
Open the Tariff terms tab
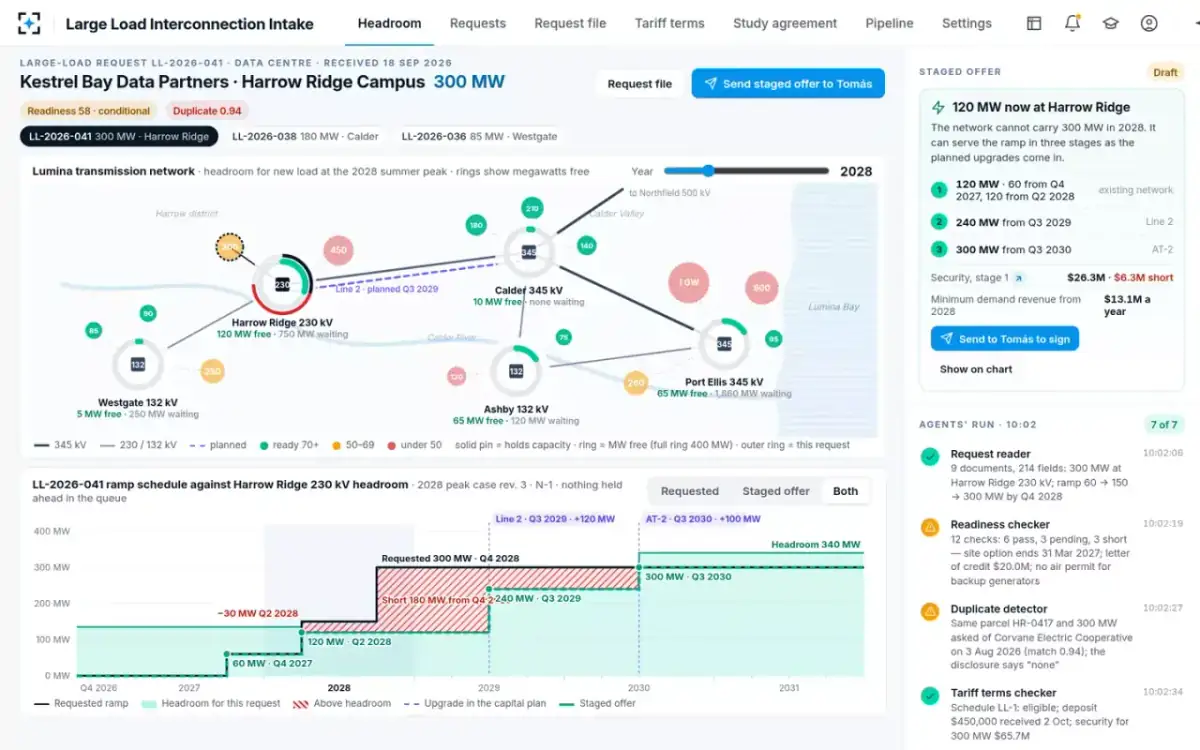pos(669,23)
